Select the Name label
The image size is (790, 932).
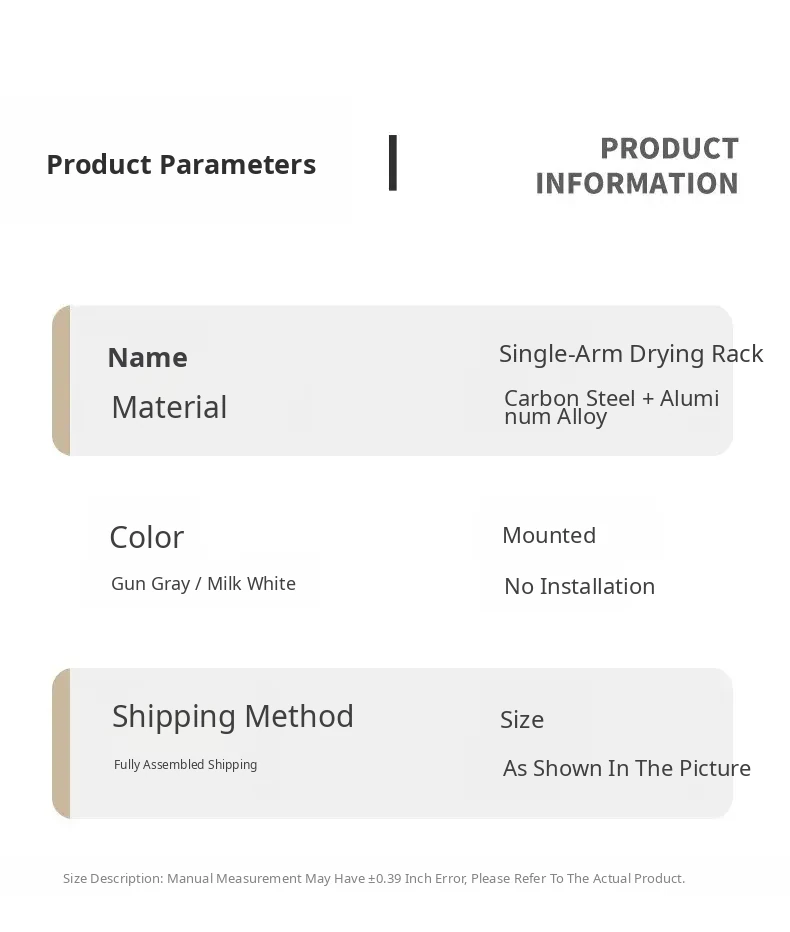point(147,357)
